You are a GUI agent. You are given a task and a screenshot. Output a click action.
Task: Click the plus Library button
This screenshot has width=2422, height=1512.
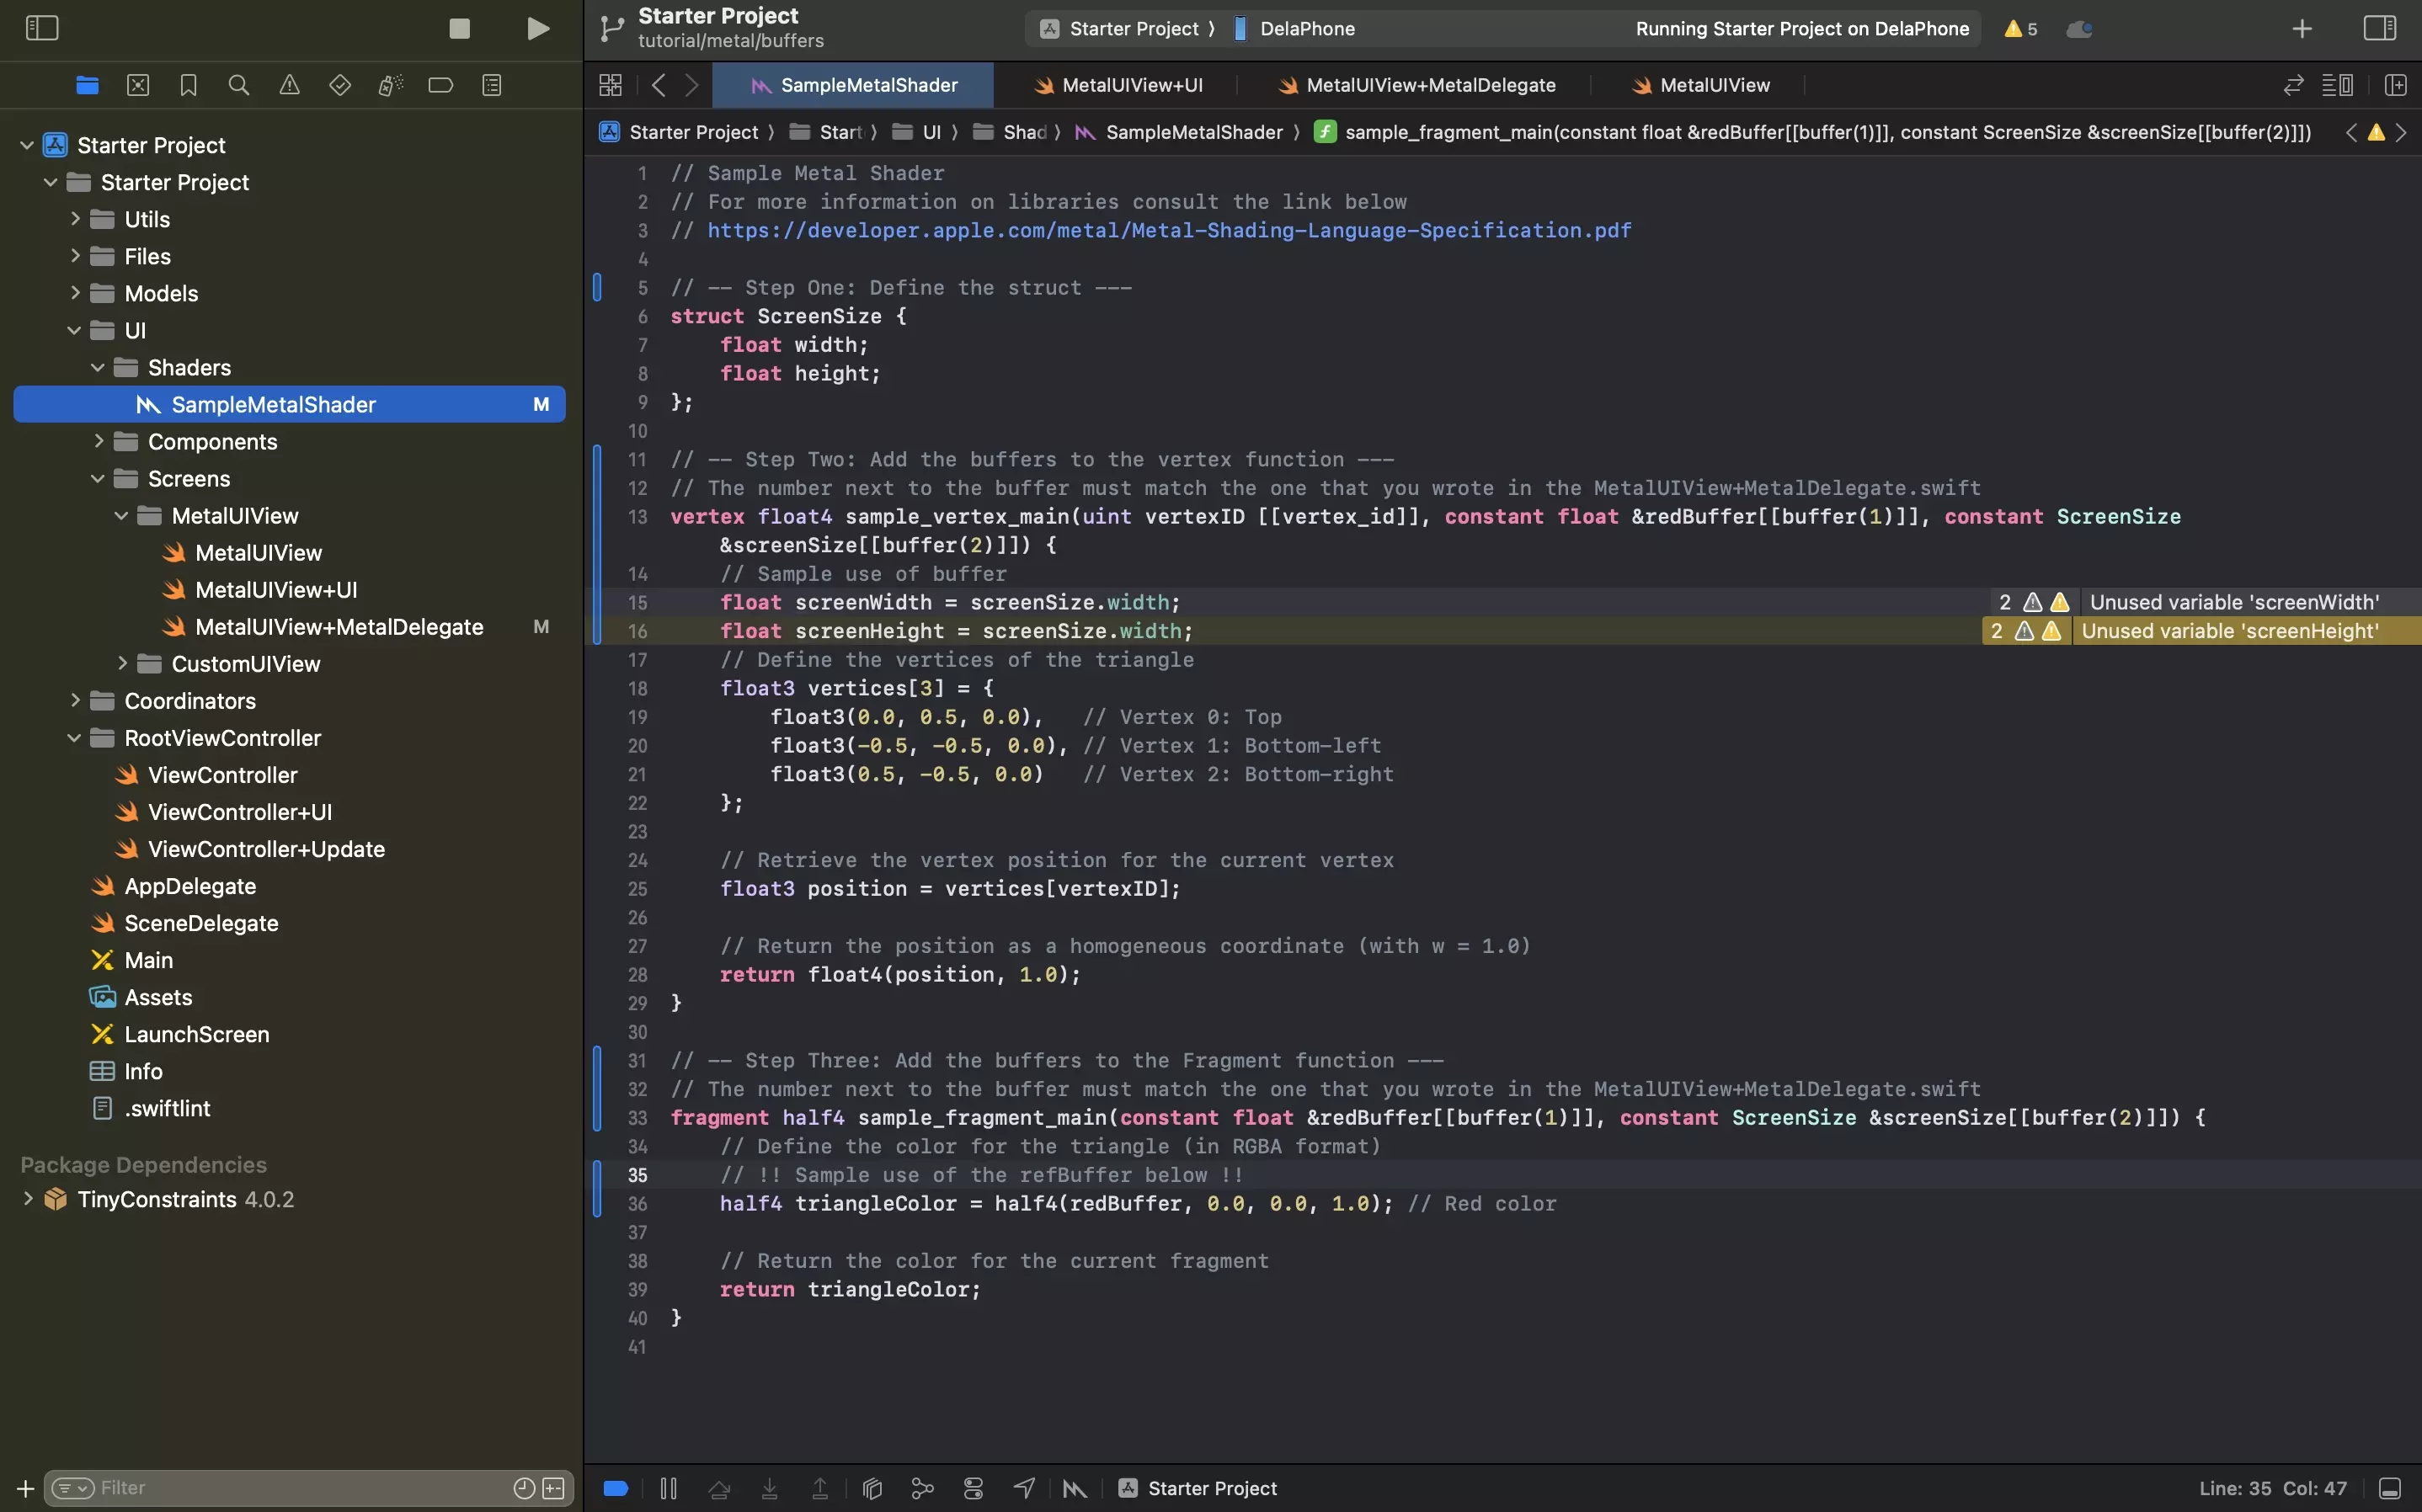point(2302,28)
